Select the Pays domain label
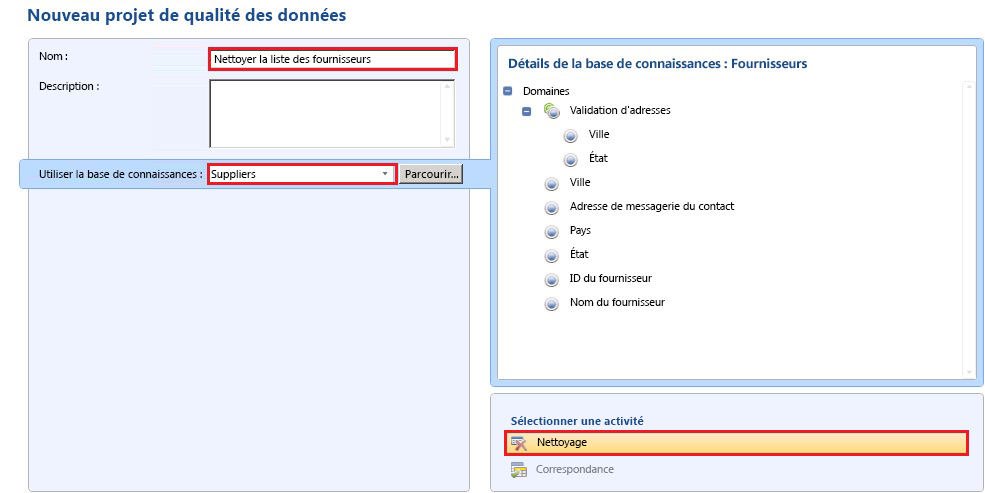The image size is (985, 493). click(x=580, y=230)
